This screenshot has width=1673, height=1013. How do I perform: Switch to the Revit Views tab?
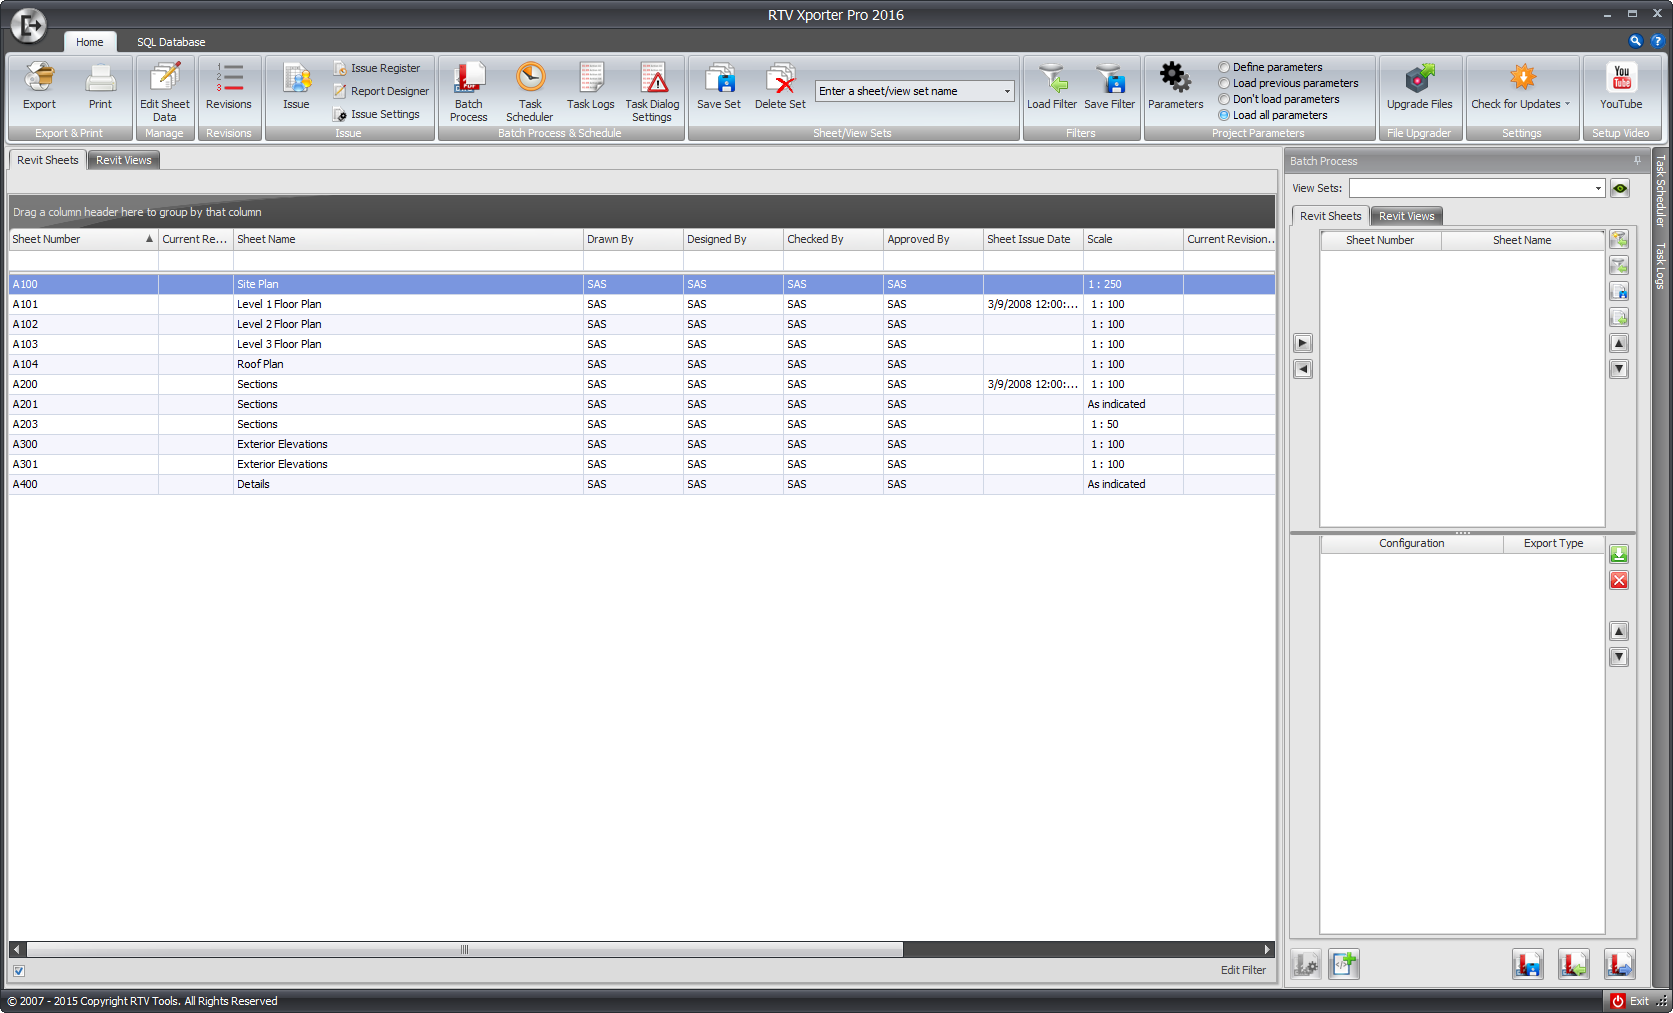click(x=123, y=159)
